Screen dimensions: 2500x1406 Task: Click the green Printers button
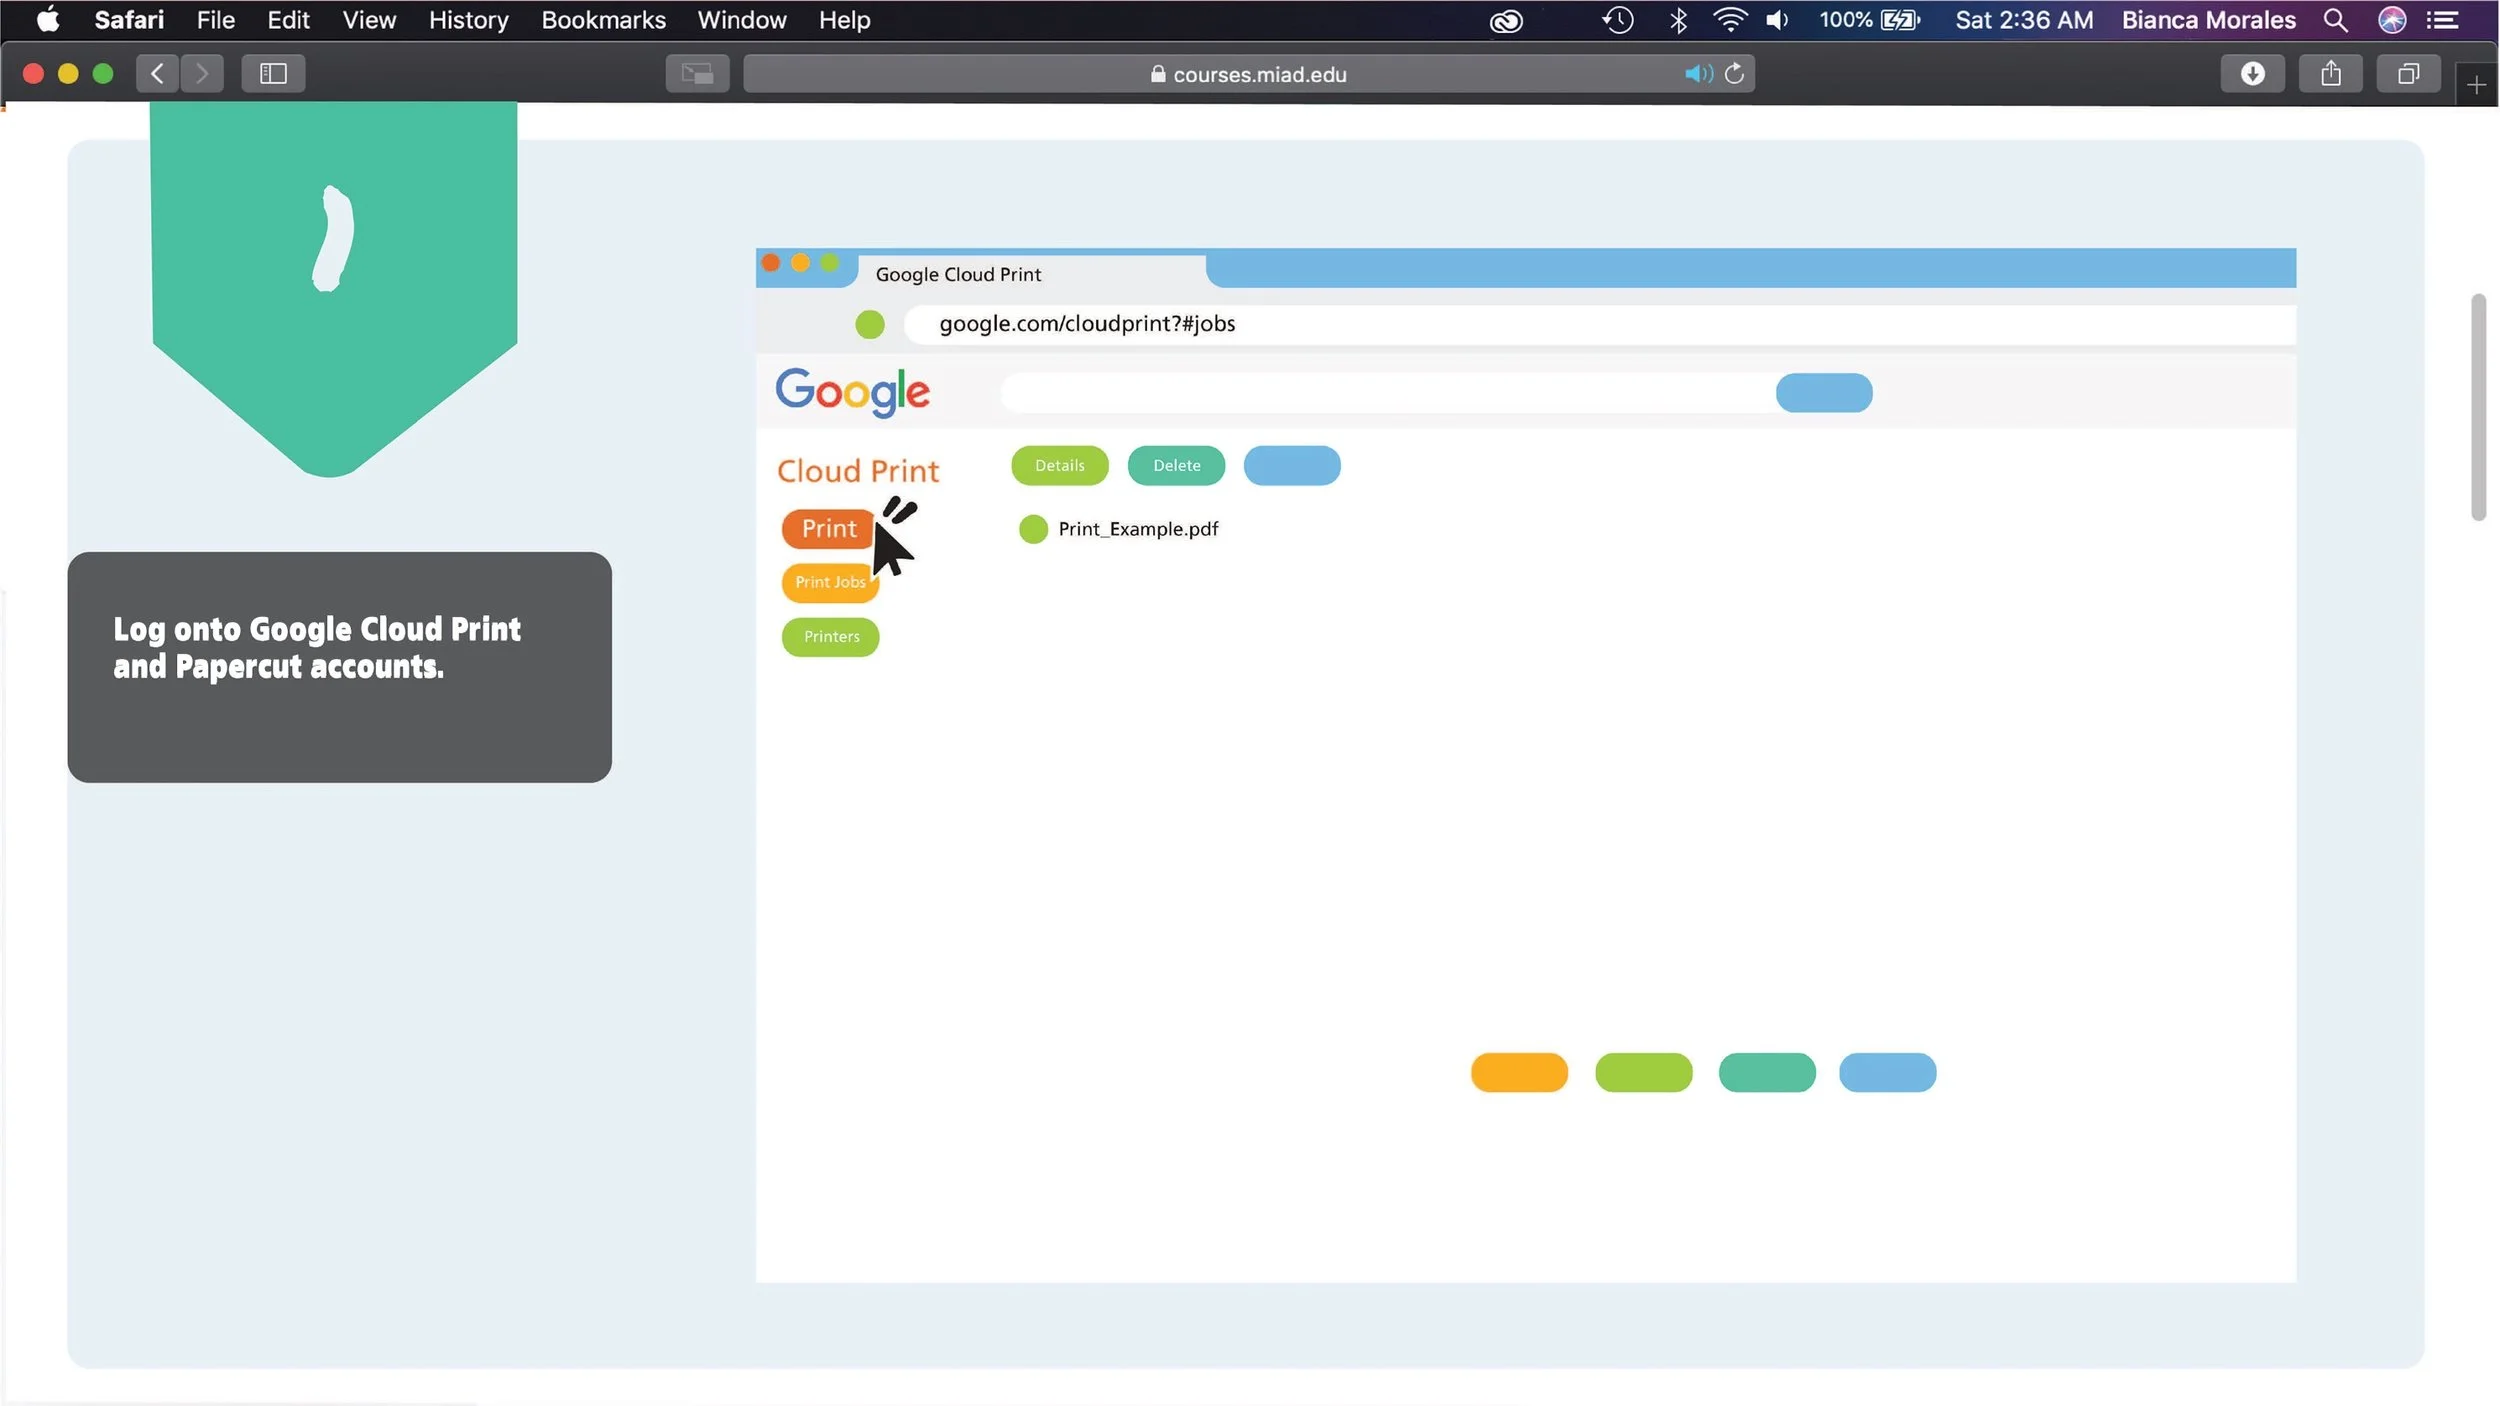click(830, 637)
